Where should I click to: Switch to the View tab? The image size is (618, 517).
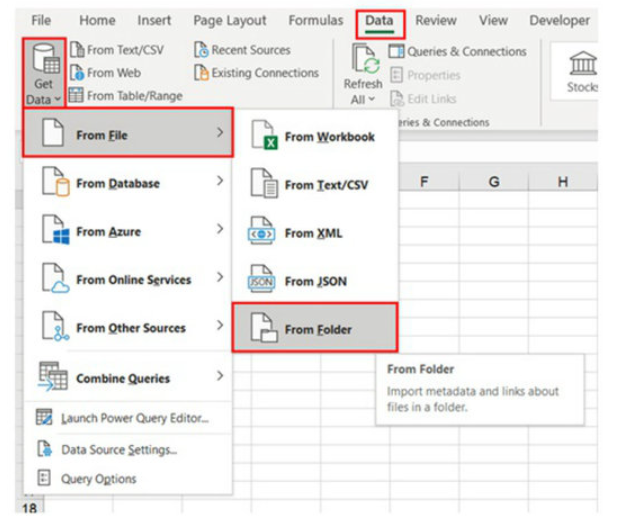pyautogui.click(x=493, y=20)
